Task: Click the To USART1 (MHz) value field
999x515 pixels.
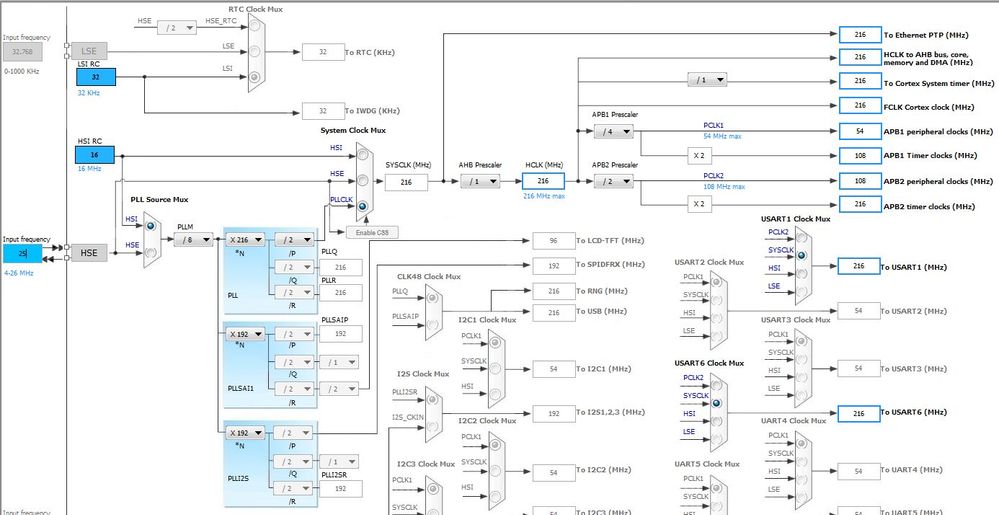Action: [x=859, y=266]
